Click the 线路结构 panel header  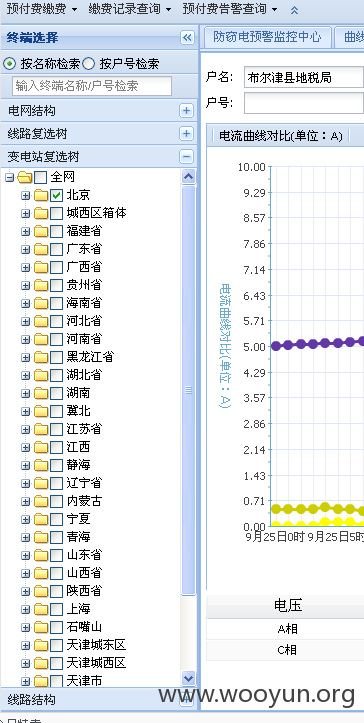pyautogui.click(x=99, y=700)
